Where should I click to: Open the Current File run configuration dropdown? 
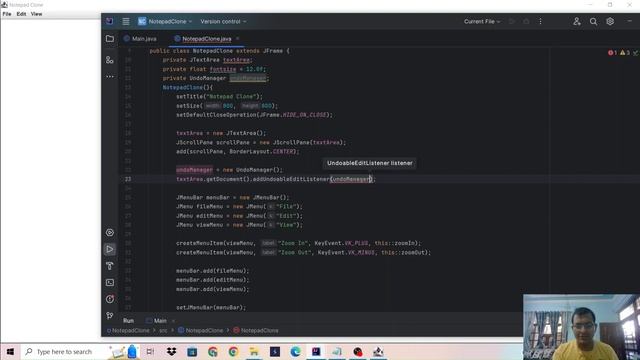pos(482,21)
